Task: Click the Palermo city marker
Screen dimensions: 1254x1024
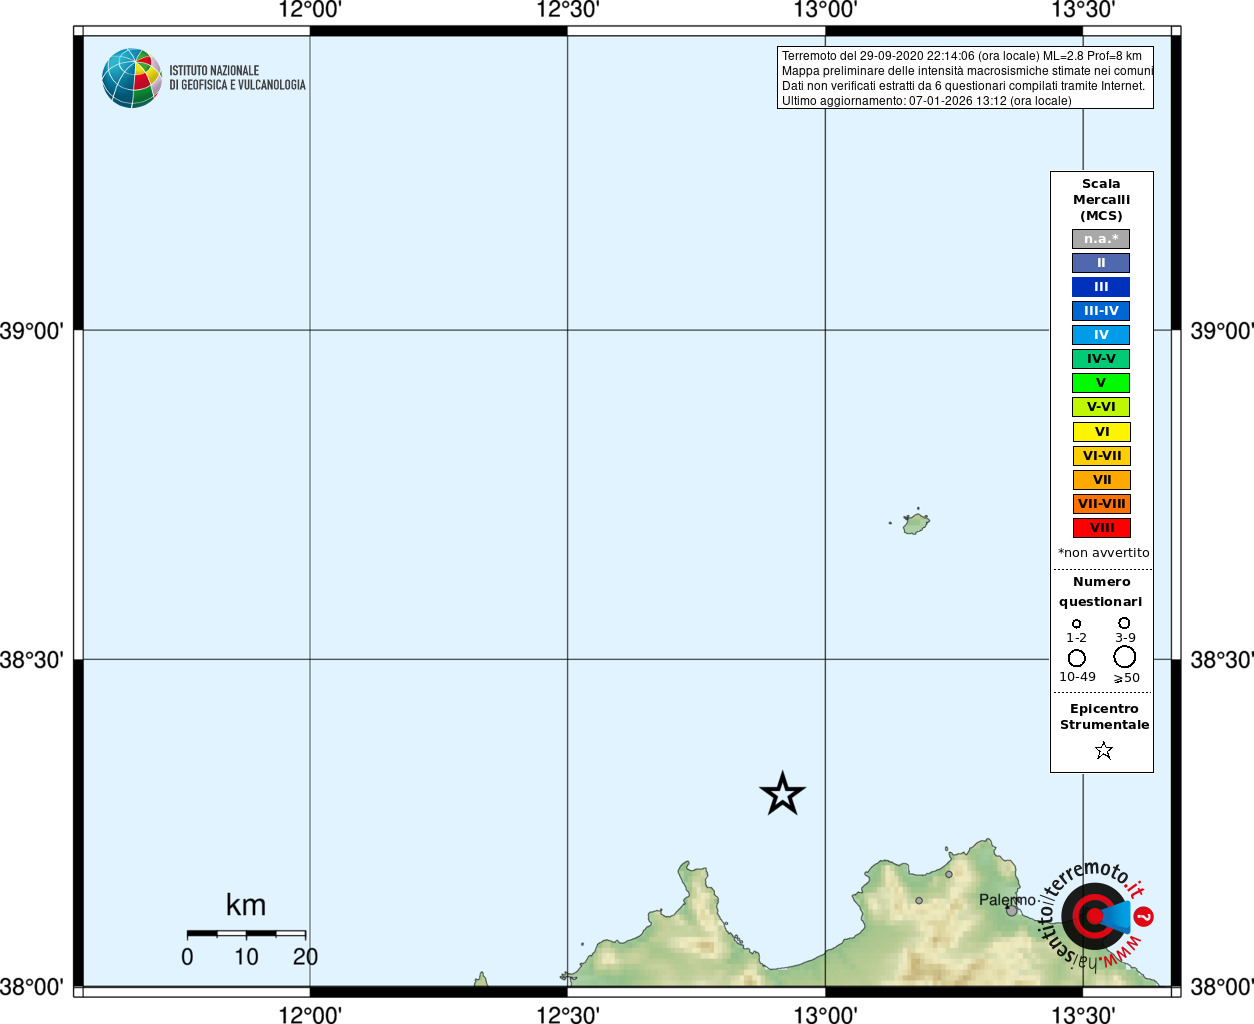Action: tap(1011, 910)
